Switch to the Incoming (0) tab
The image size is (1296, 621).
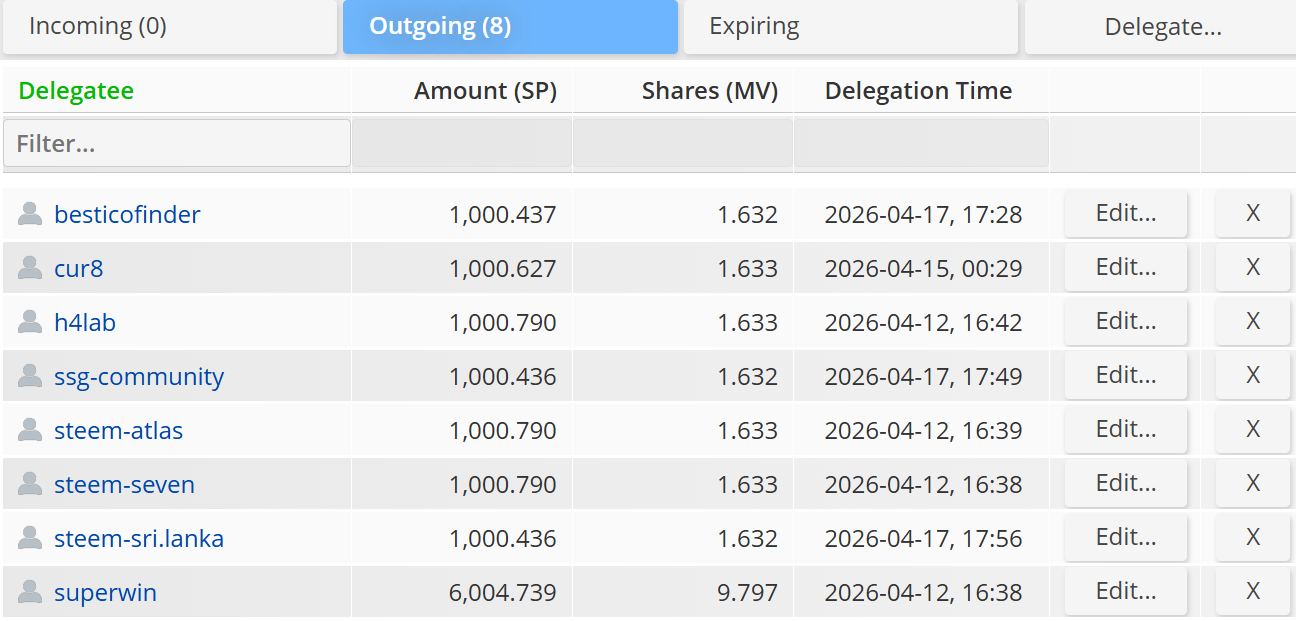169,27
